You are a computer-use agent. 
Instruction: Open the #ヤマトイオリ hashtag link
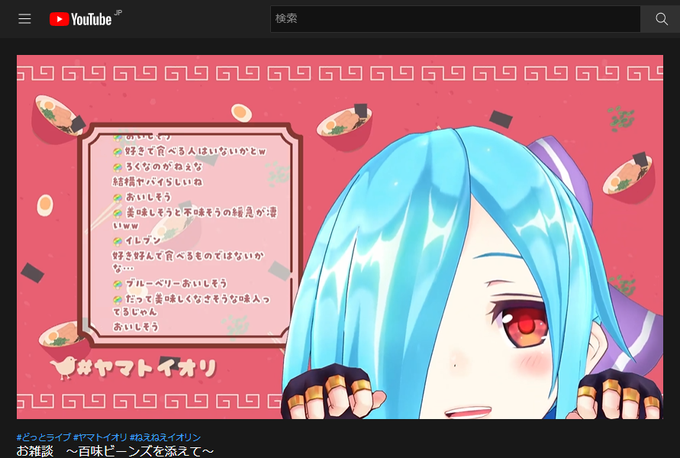(x=100, y=437)
